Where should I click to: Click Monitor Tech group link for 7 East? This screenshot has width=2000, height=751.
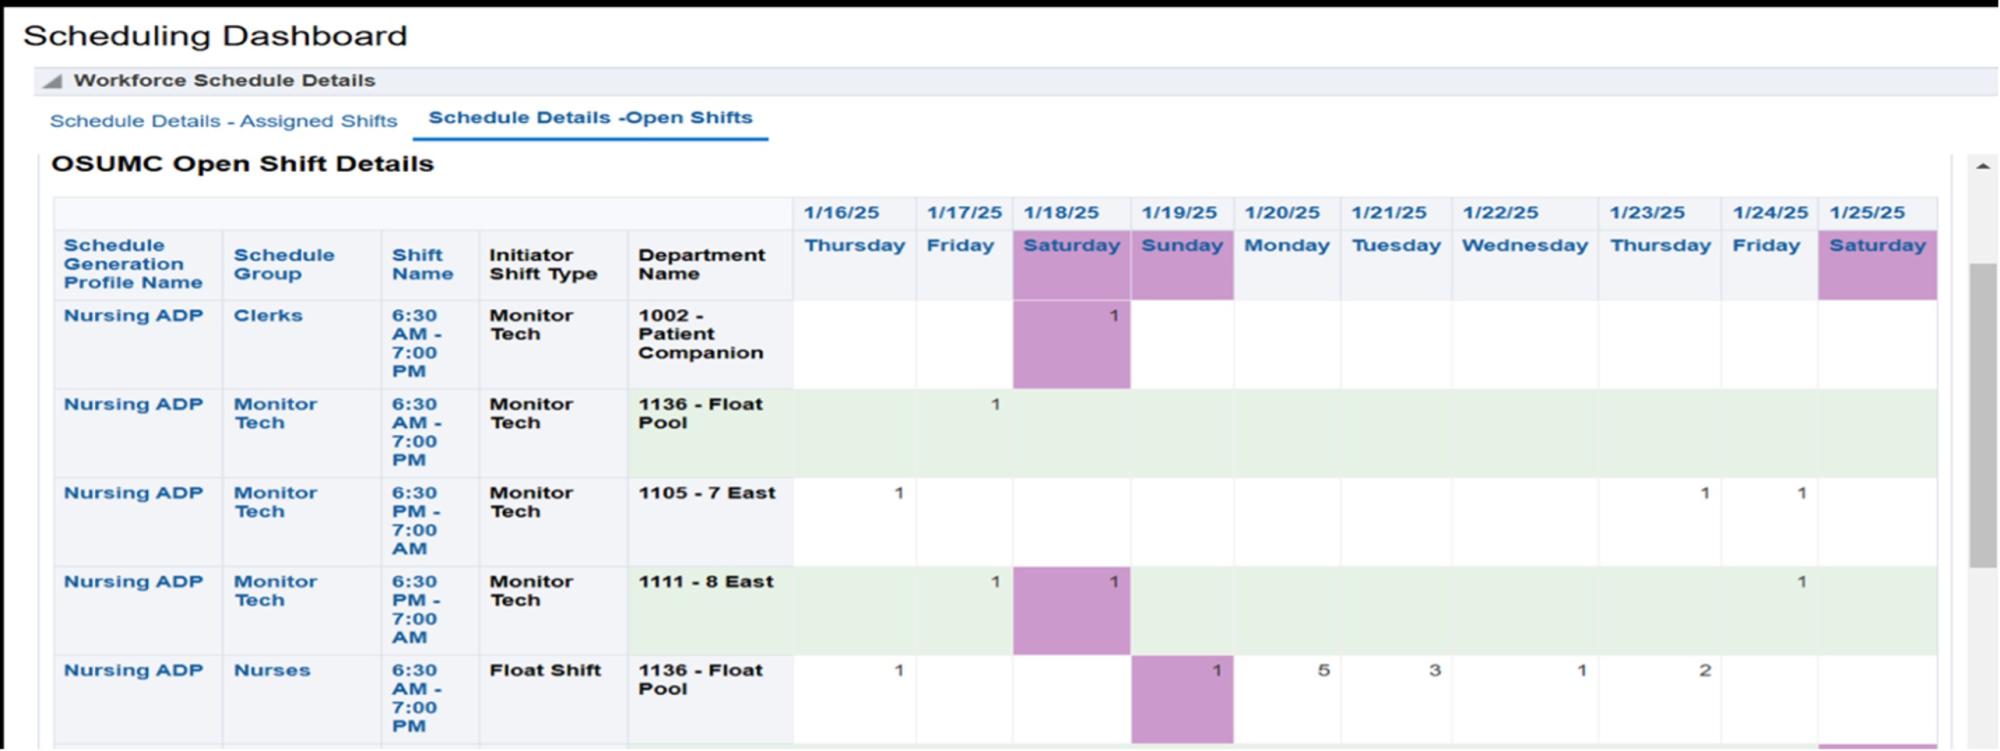point(275,502)
